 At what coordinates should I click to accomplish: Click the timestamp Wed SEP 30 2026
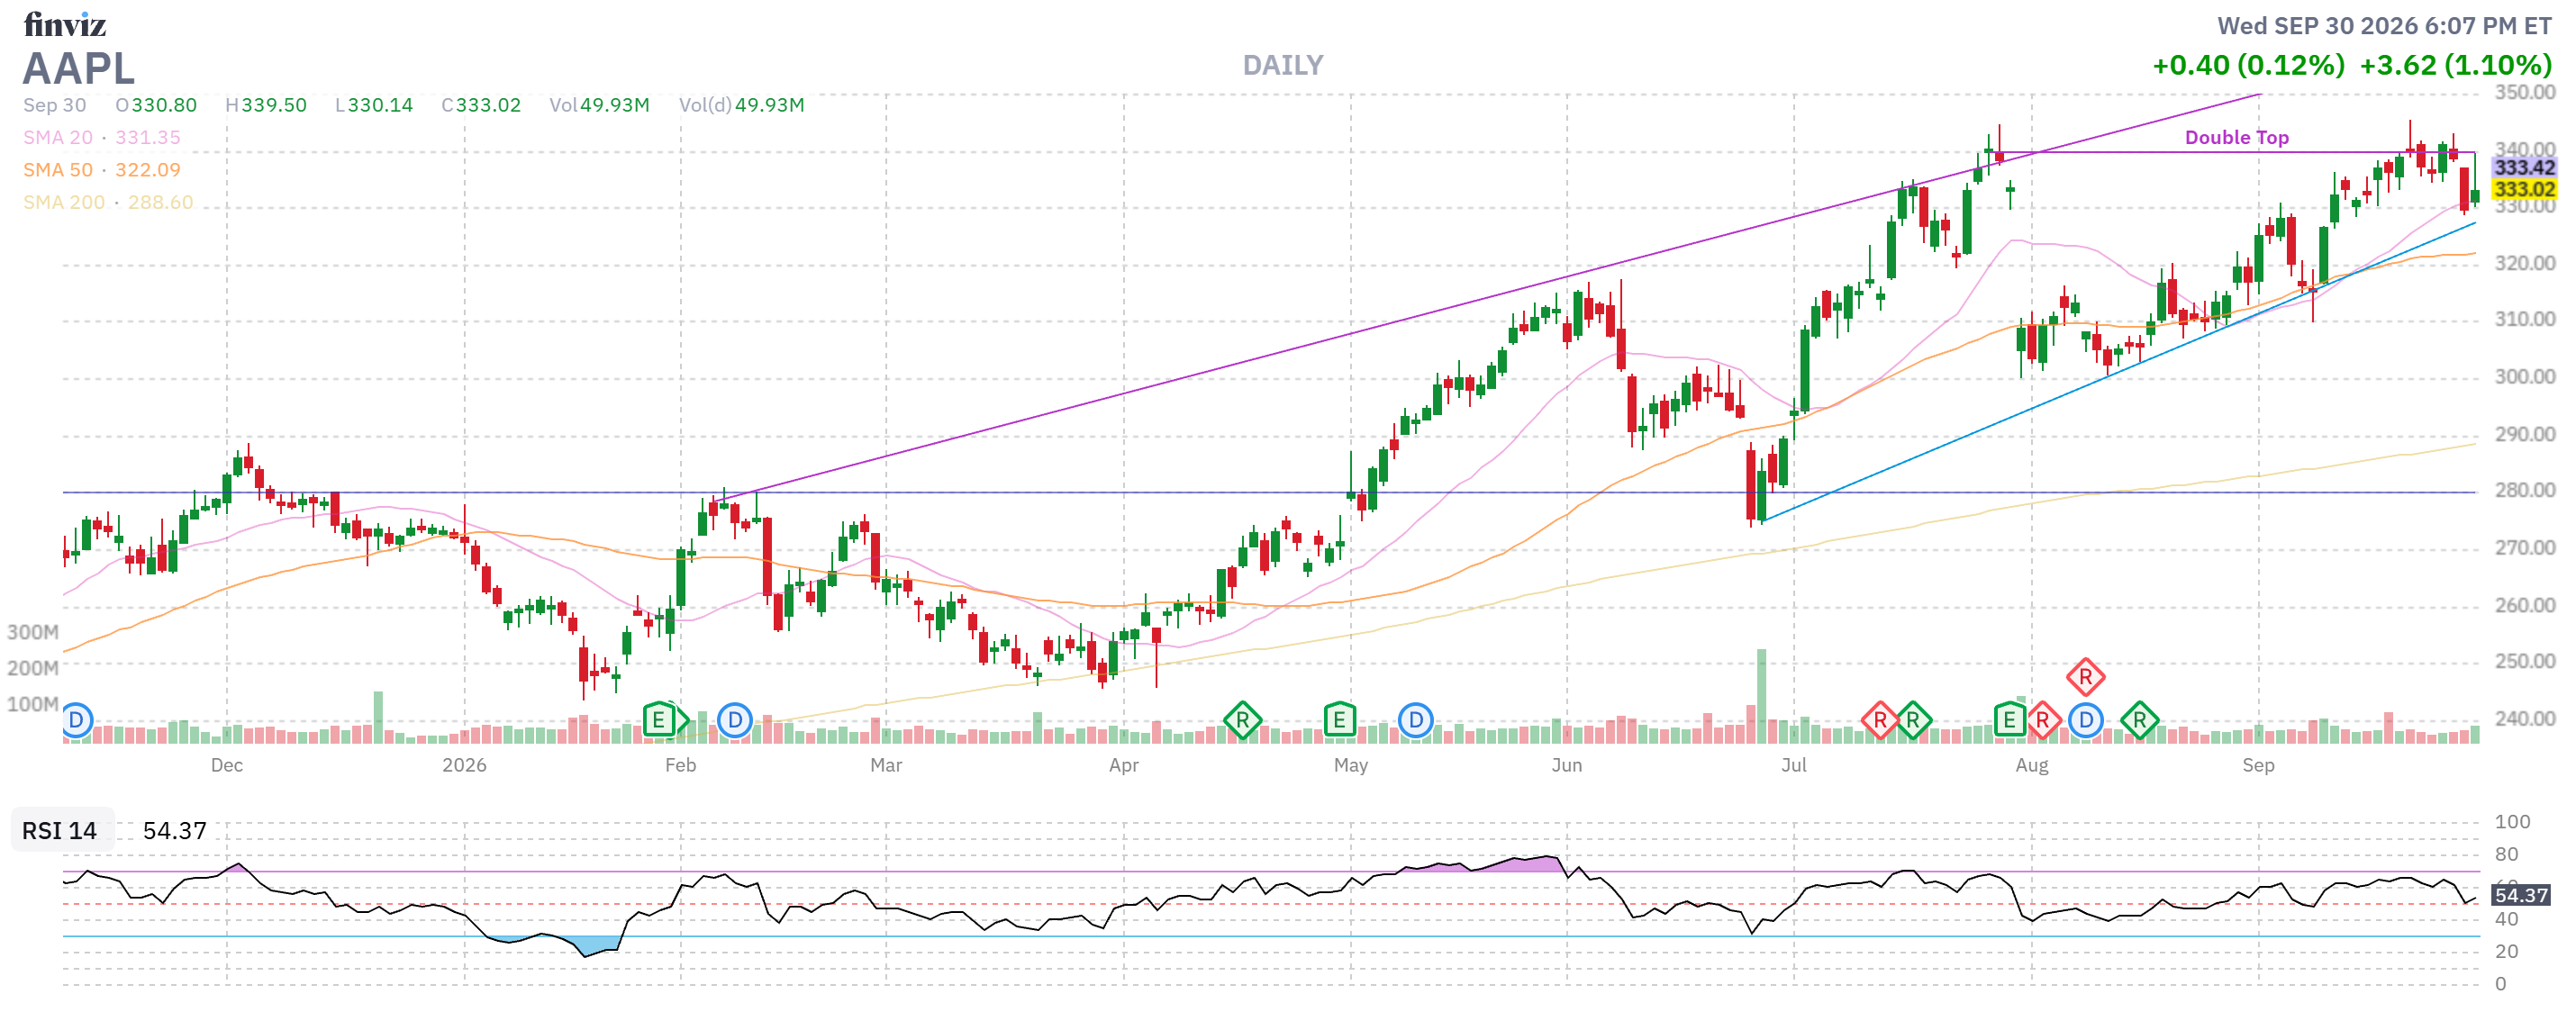tap(2384, 26)
